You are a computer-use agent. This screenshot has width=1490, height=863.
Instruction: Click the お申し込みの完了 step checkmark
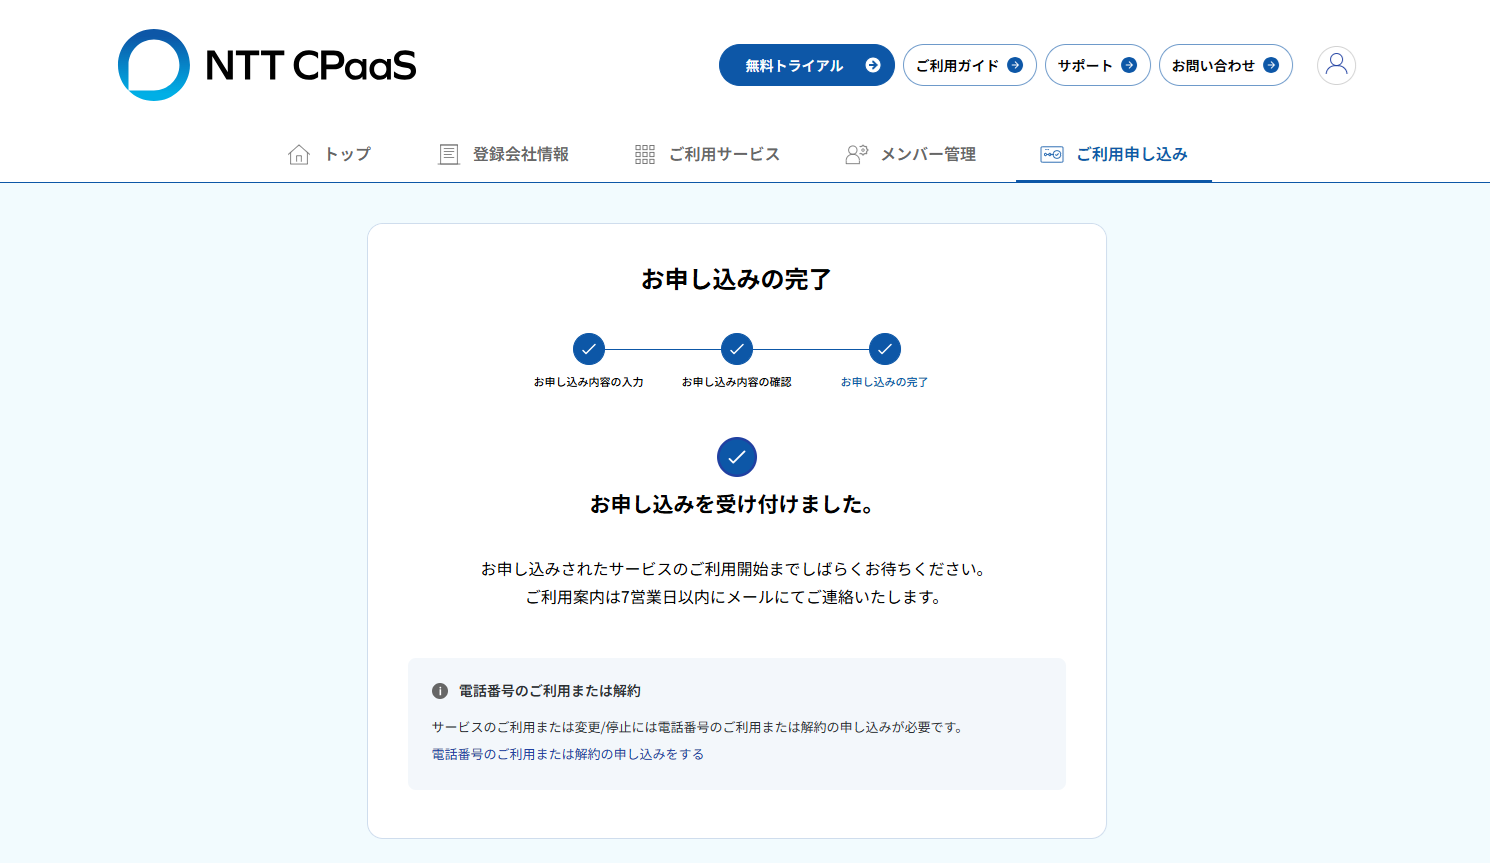885,349
